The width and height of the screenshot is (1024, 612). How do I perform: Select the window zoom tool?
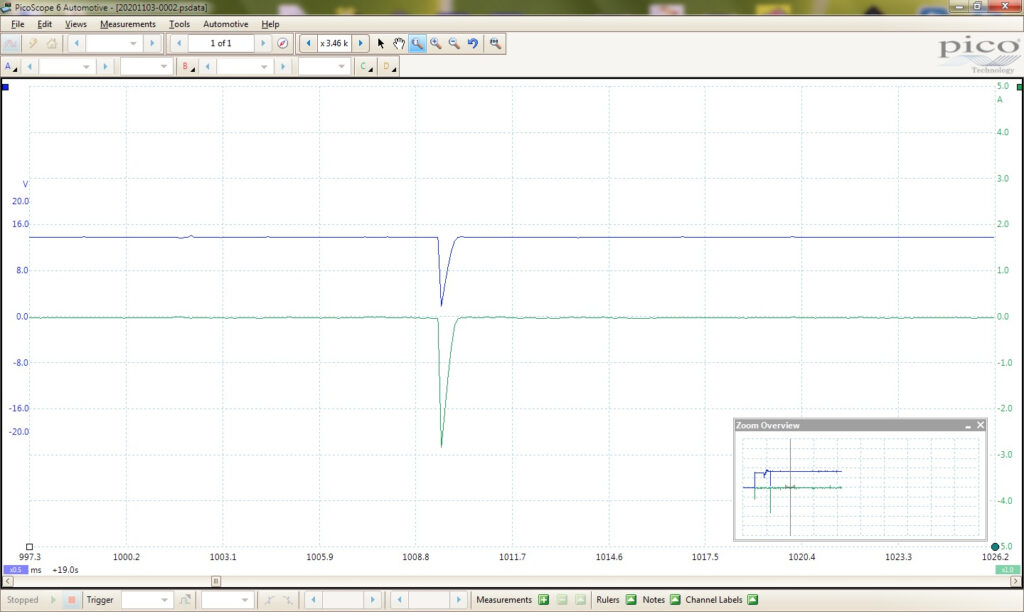click(x=417, y=43)
